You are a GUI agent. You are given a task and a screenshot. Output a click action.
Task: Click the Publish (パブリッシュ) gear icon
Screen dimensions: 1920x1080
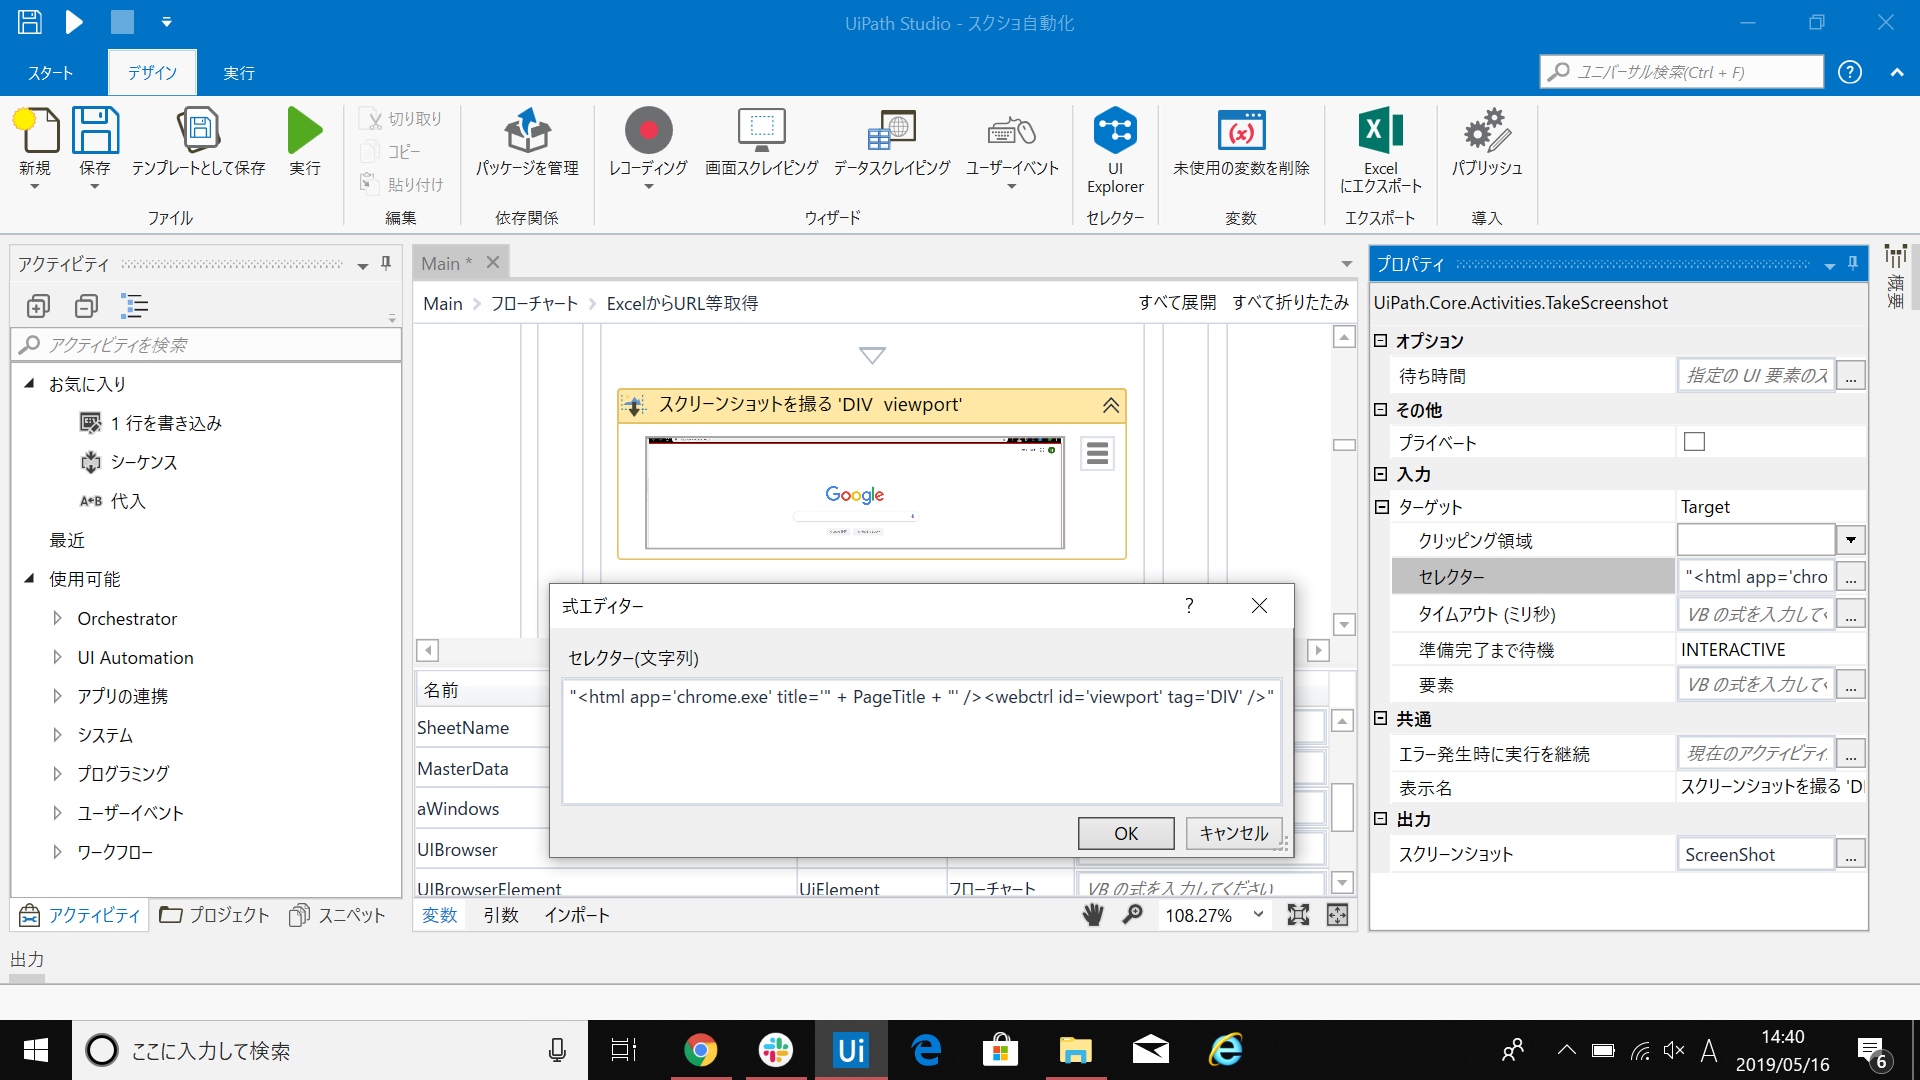tap(1486, 131)
